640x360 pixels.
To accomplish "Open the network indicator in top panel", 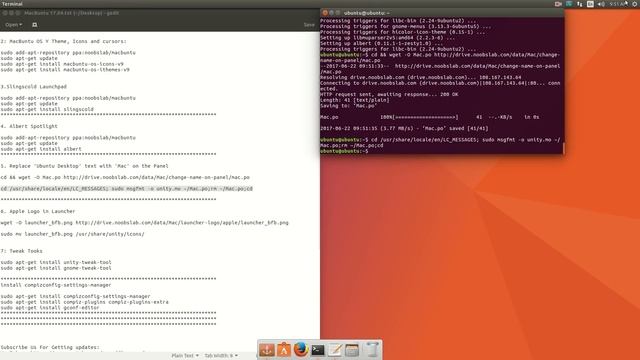I will [x=580, y=4].
